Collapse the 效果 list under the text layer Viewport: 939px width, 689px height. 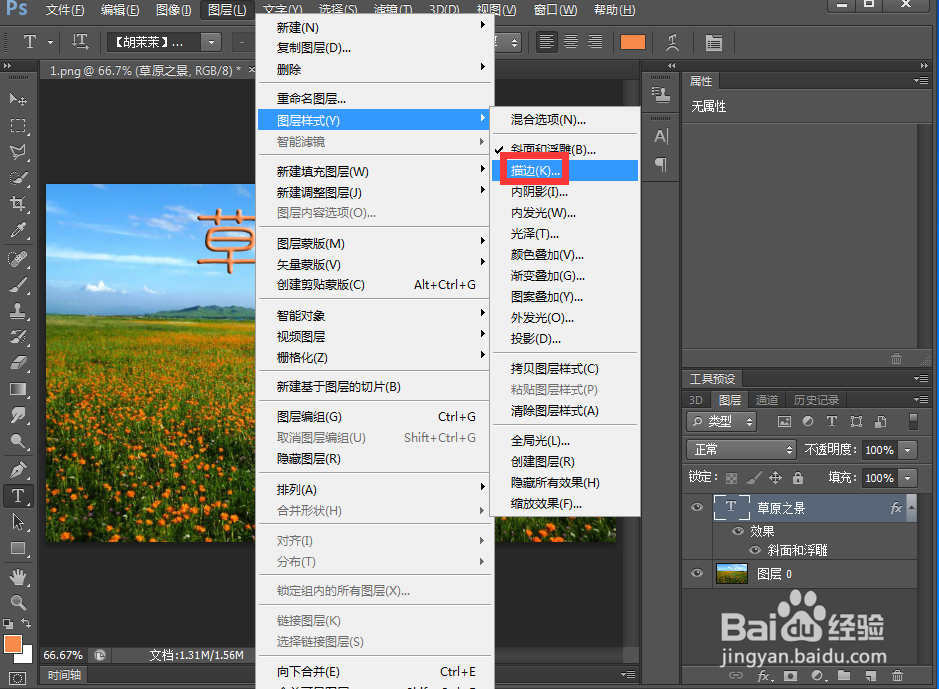point(909,508)
